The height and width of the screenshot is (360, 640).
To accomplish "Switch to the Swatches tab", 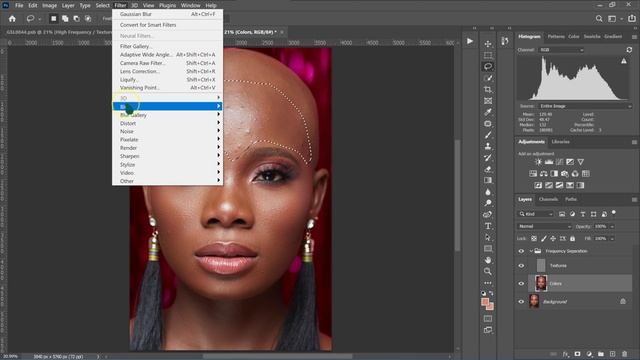I will (x=592, y=36).
